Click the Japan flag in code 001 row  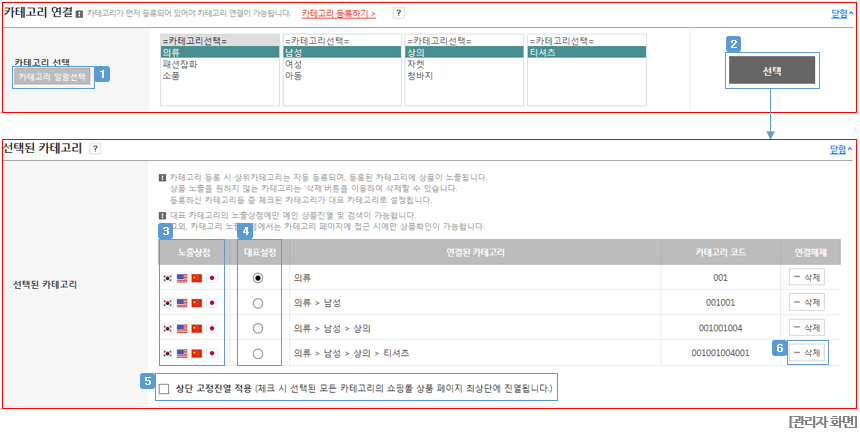point(212,278)
